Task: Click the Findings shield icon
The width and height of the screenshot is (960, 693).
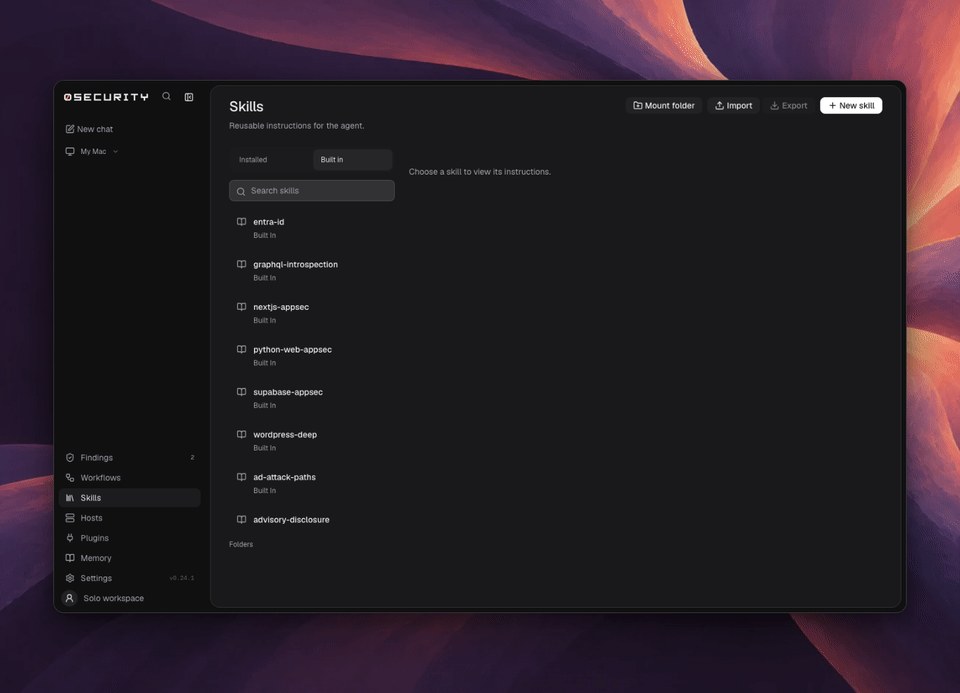Action: 70,457
